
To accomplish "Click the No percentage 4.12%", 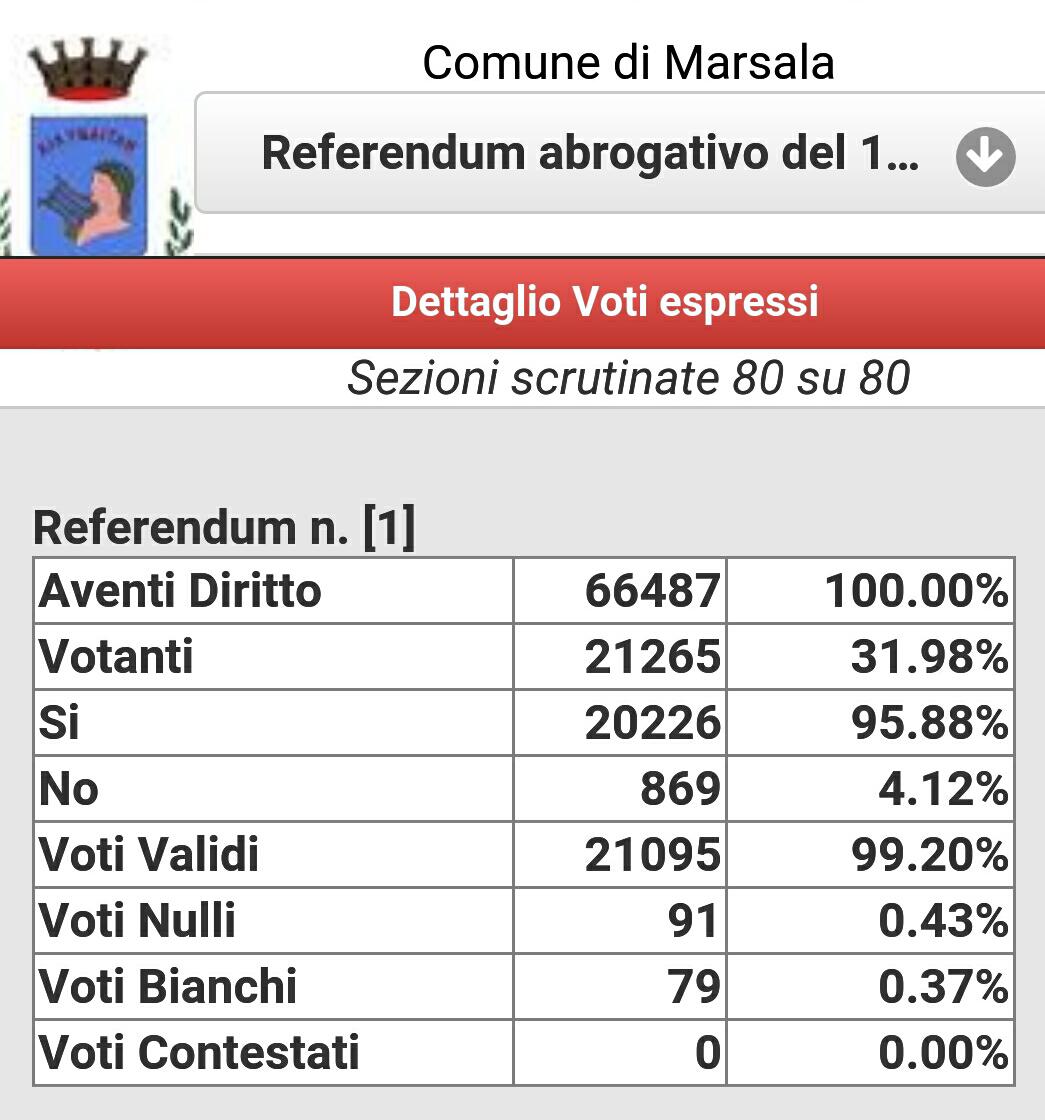I will click(943, 789).
